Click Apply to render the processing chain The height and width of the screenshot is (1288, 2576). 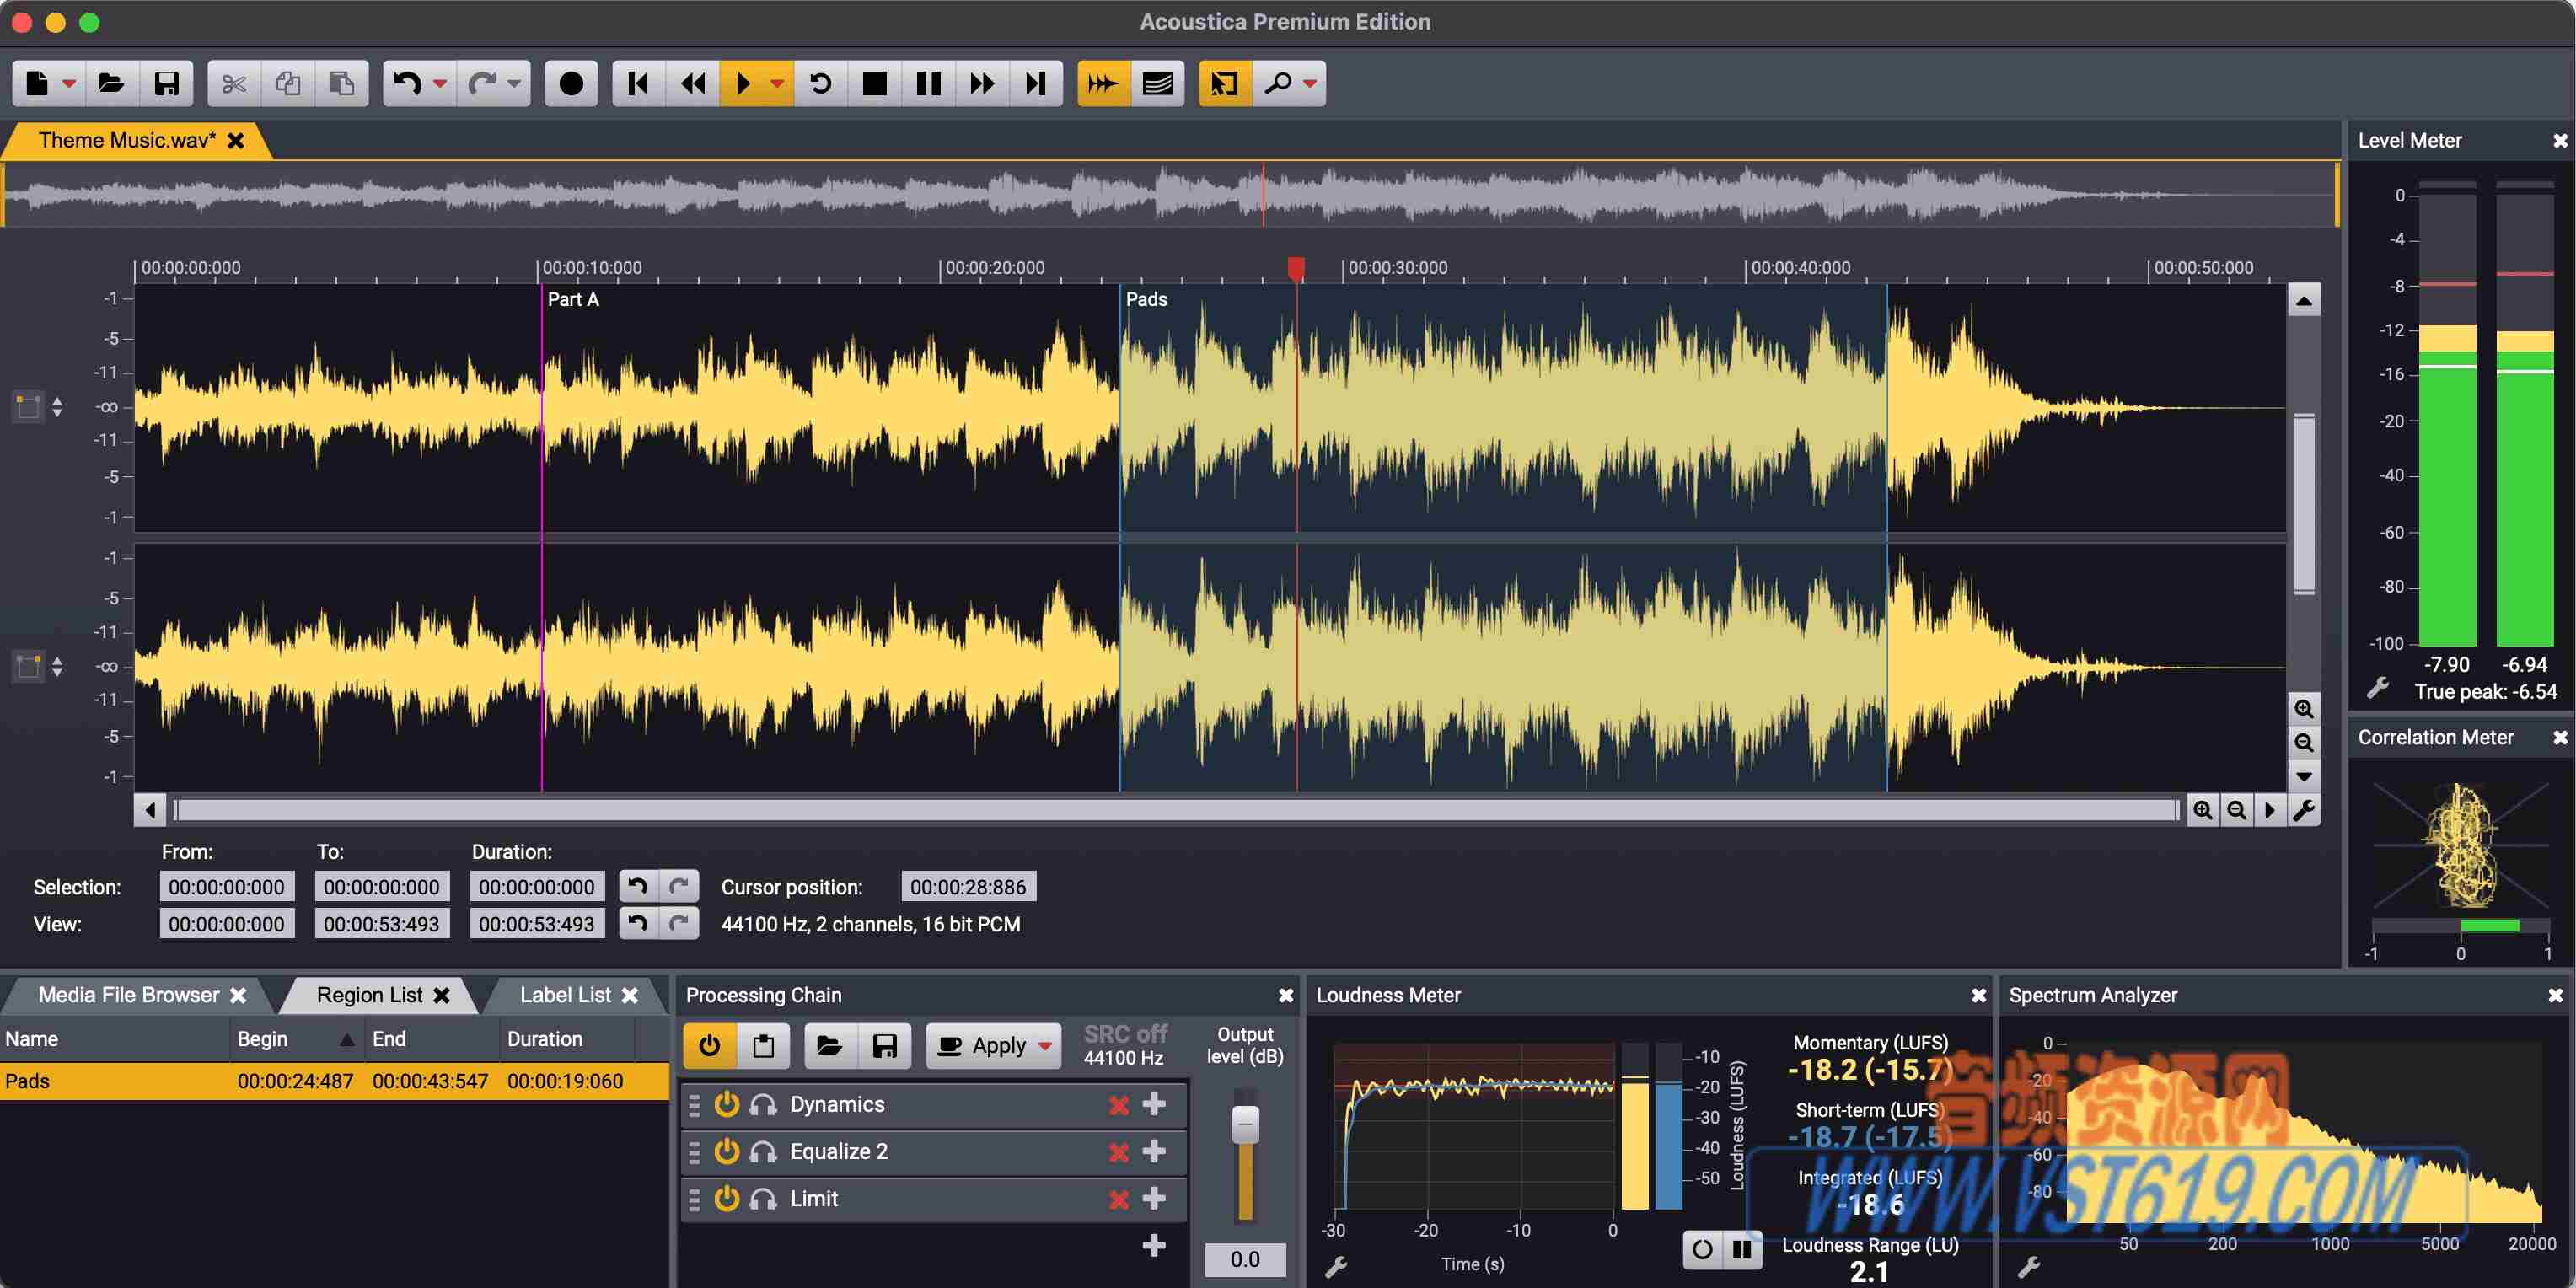[990, 1045]
